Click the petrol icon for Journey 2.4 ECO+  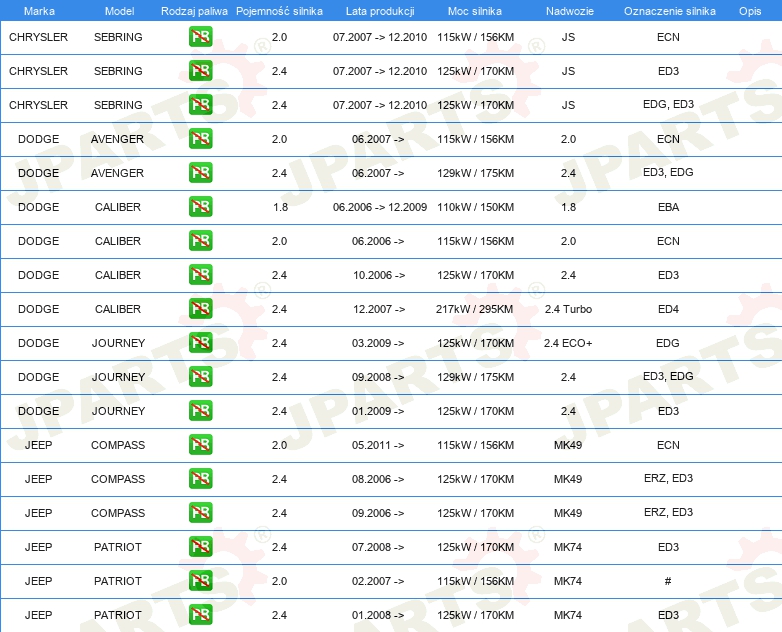[200, 343]
